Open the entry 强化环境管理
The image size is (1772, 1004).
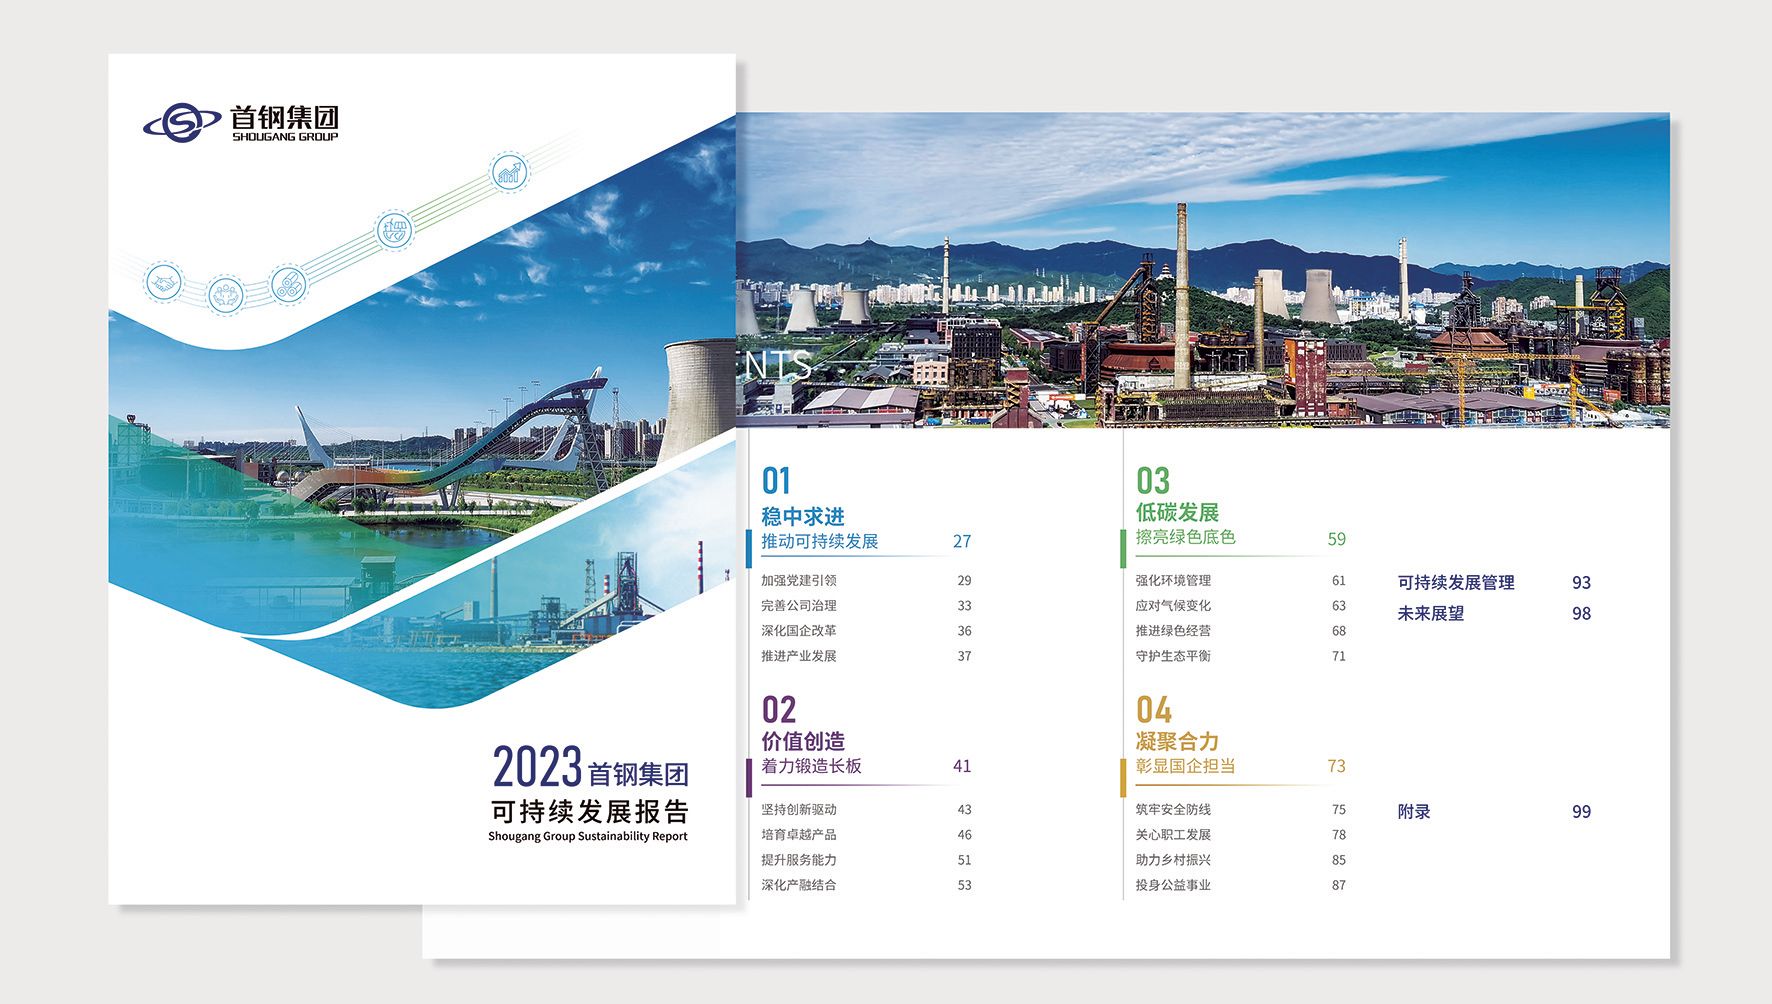click(1173, 580)
